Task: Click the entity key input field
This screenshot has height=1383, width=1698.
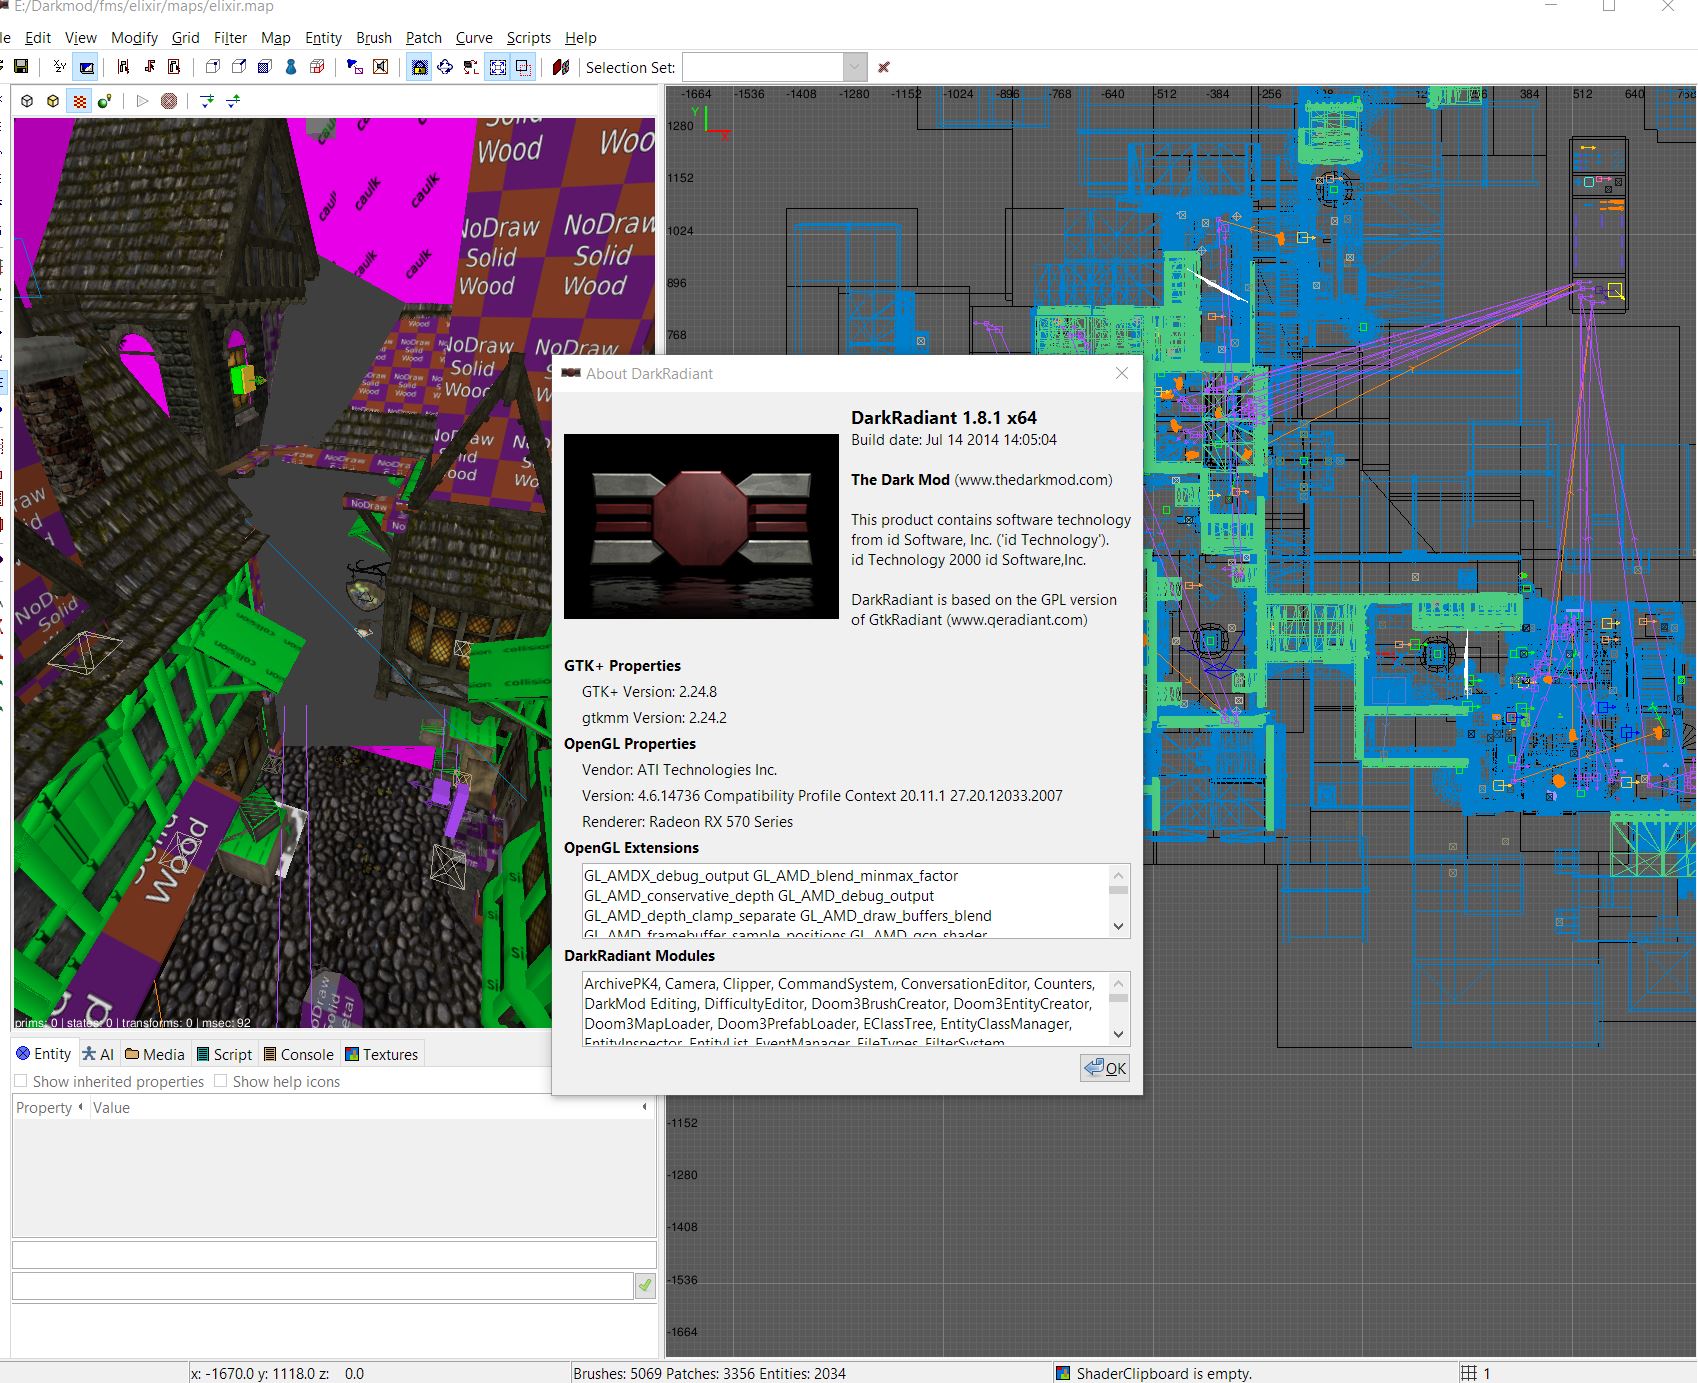Action: 334,1255
